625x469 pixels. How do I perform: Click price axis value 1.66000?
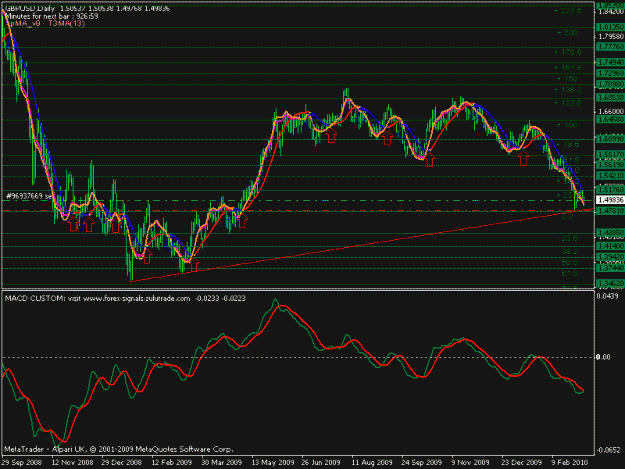click(x=610, y=111)
